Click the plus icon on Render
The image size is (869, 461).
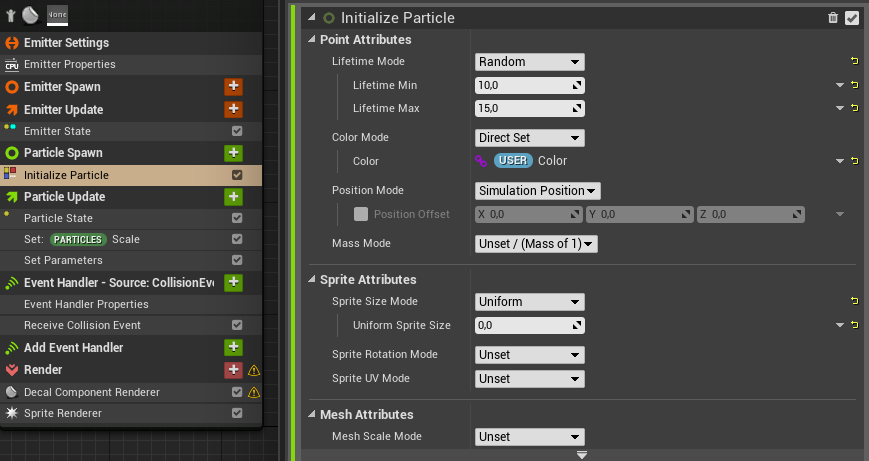point(233,370)
